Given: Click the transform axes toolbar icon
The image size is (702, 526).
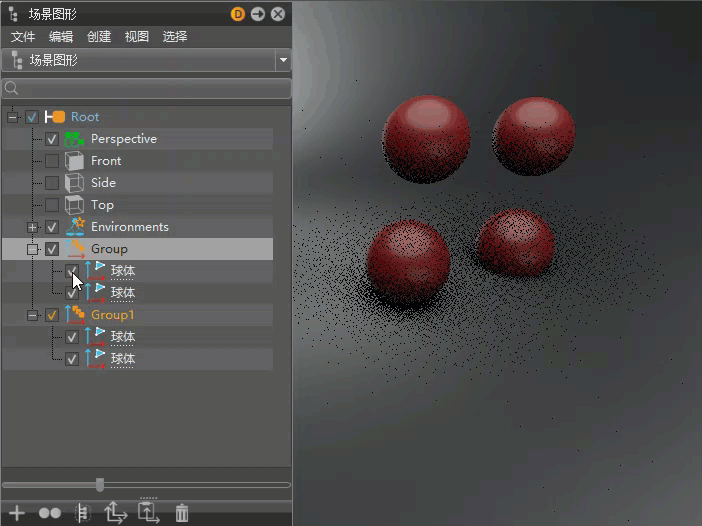Looking at the screenshot, I should [x=116, y=513].
